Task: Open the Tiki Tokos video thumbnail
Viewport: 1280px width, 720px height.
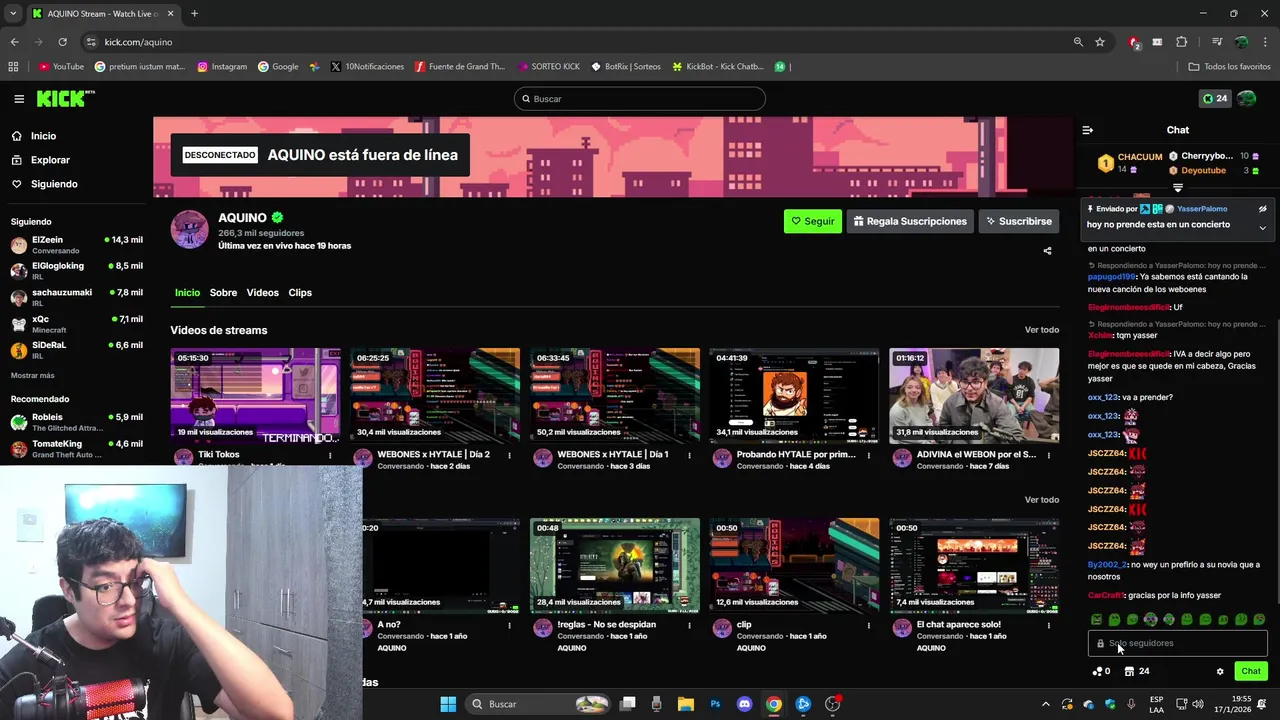Action: tap(255, 395)
